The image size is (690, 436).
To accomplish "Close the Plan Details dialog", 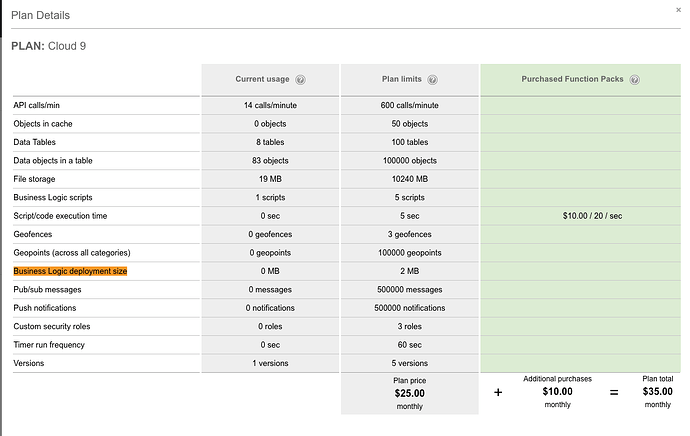I will tap(679, 9).
